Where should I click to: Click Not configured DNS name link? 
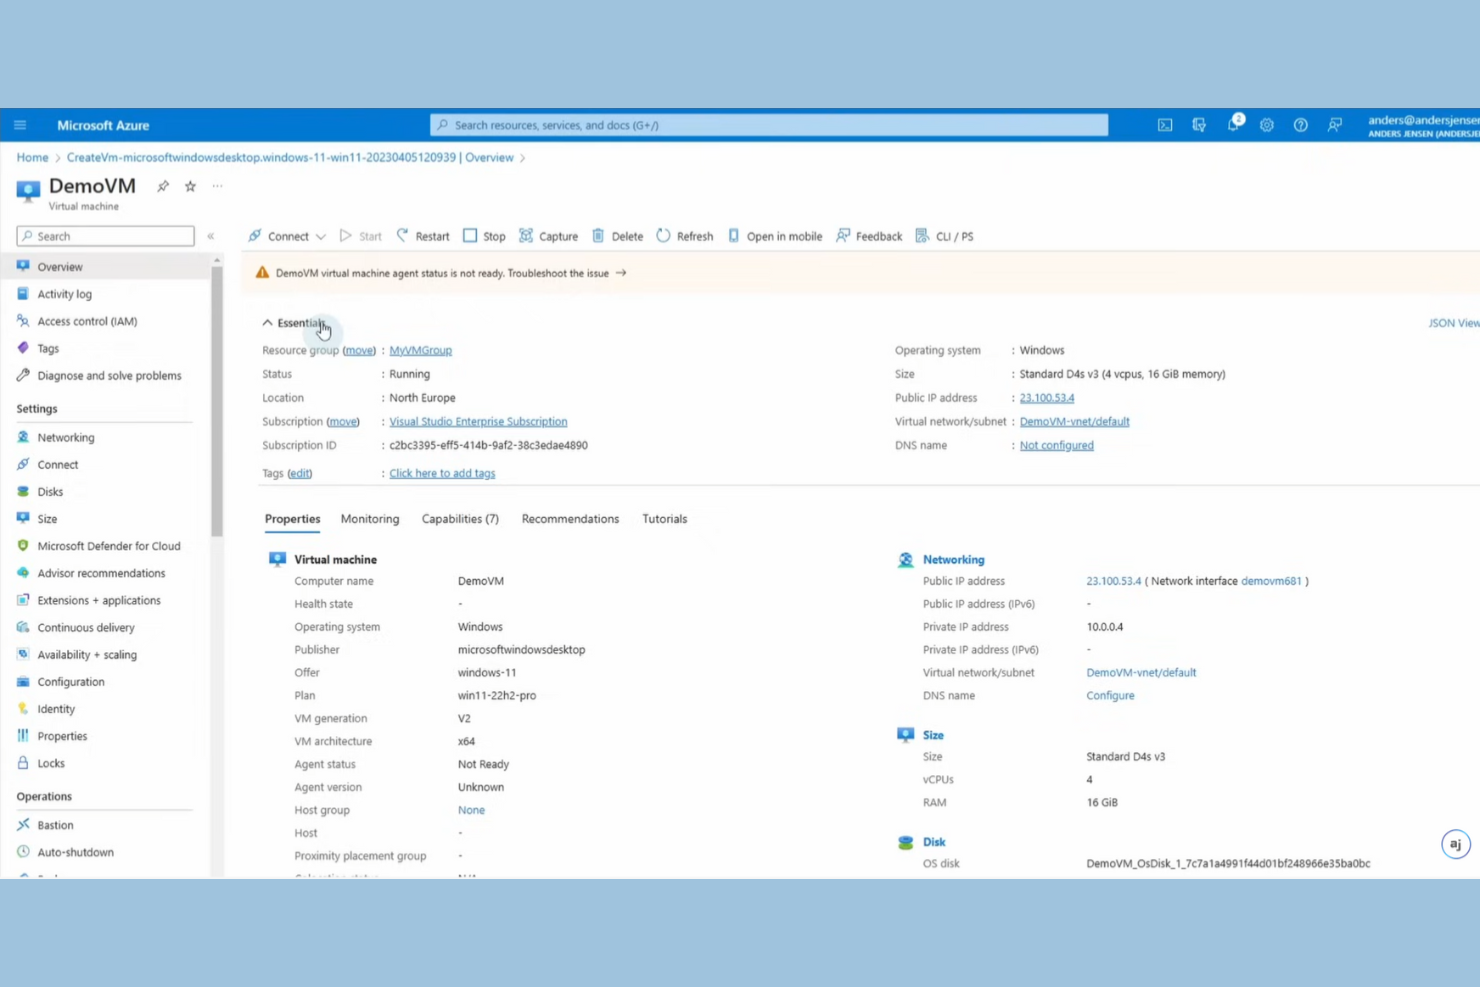click(x=1056, y=445)
